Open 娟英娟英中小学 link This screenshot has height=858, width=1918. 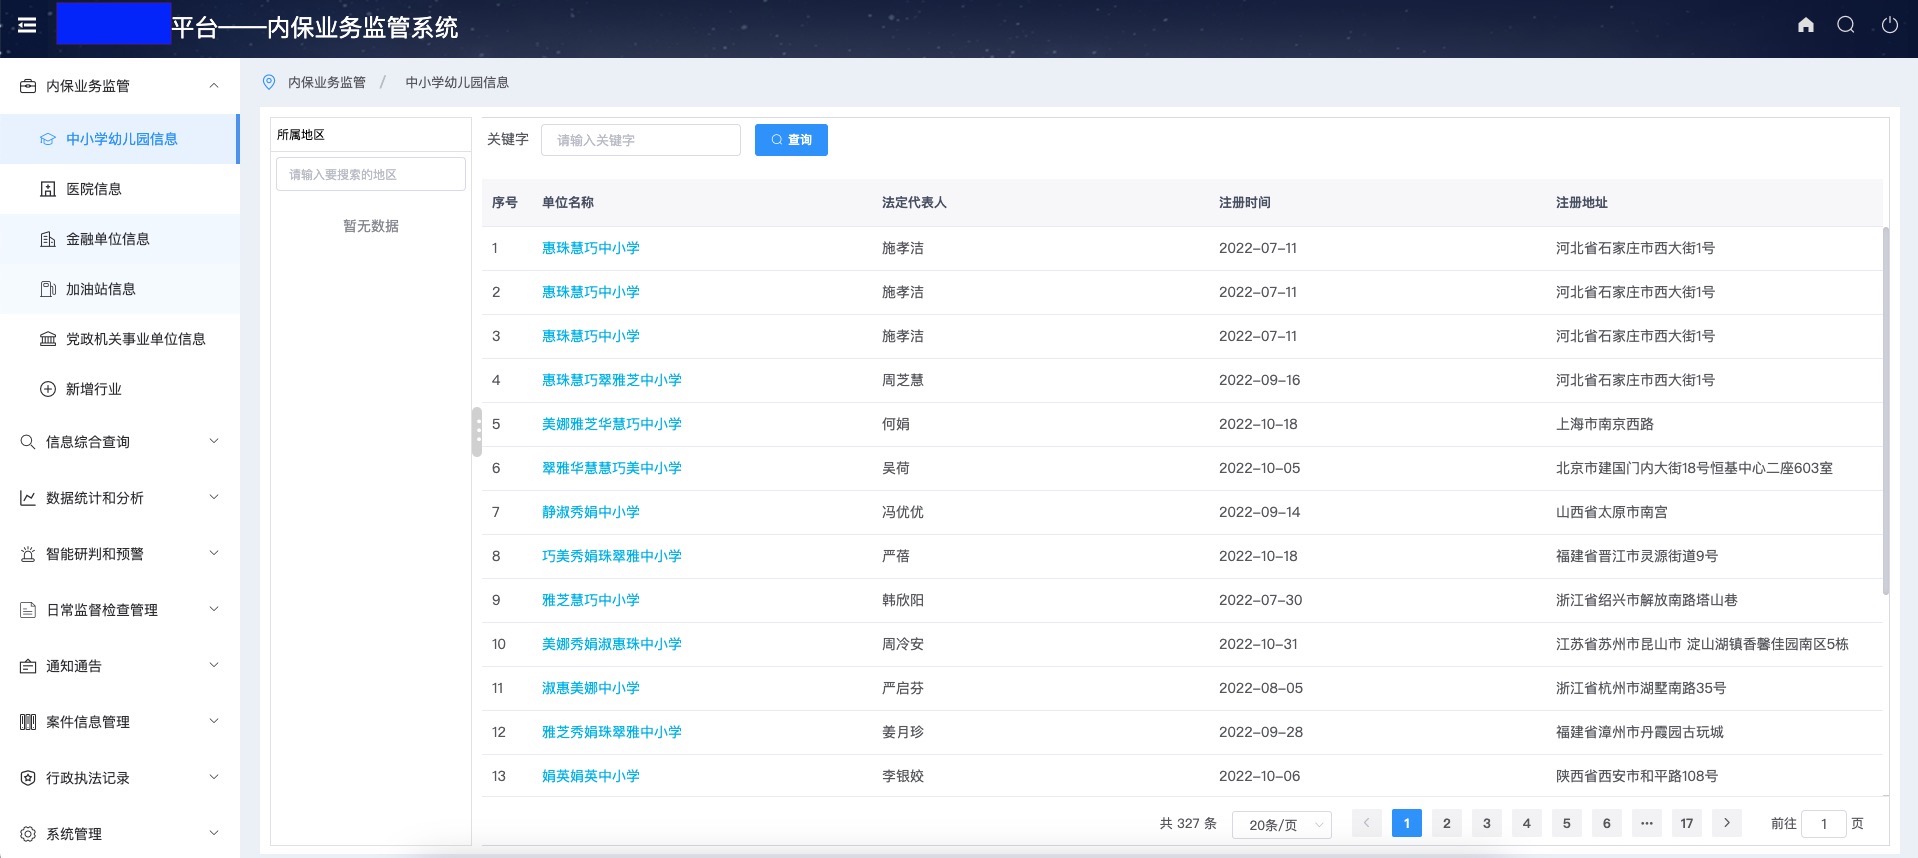point(590,776)
